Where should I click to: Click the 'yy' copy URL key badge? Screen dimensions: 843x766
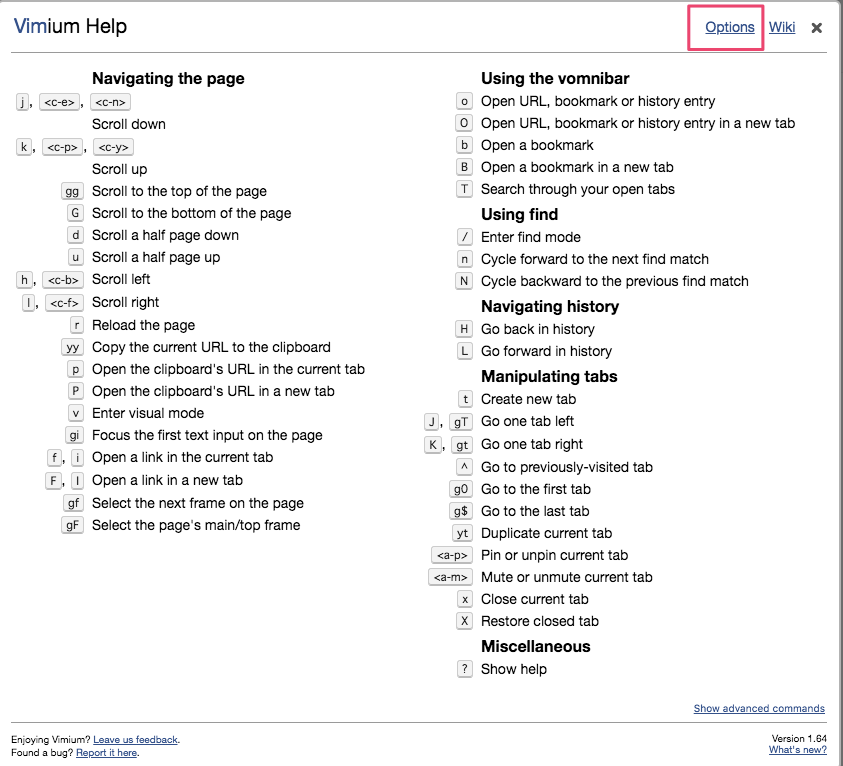click(73, 347)
